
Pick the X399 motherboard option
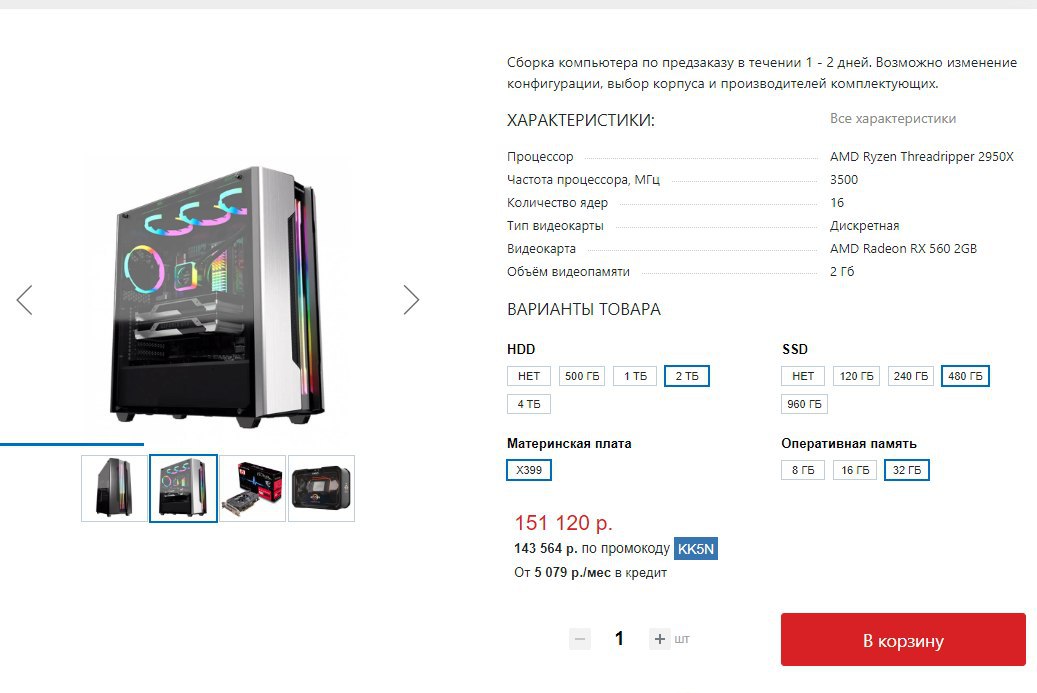click(528, 470)
